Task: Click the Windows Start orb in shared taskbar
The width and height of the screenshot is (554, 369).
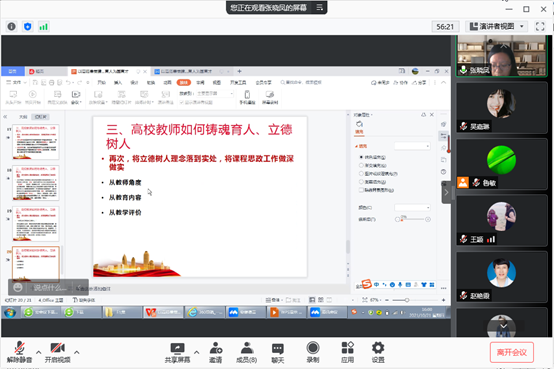Action: 10,313
